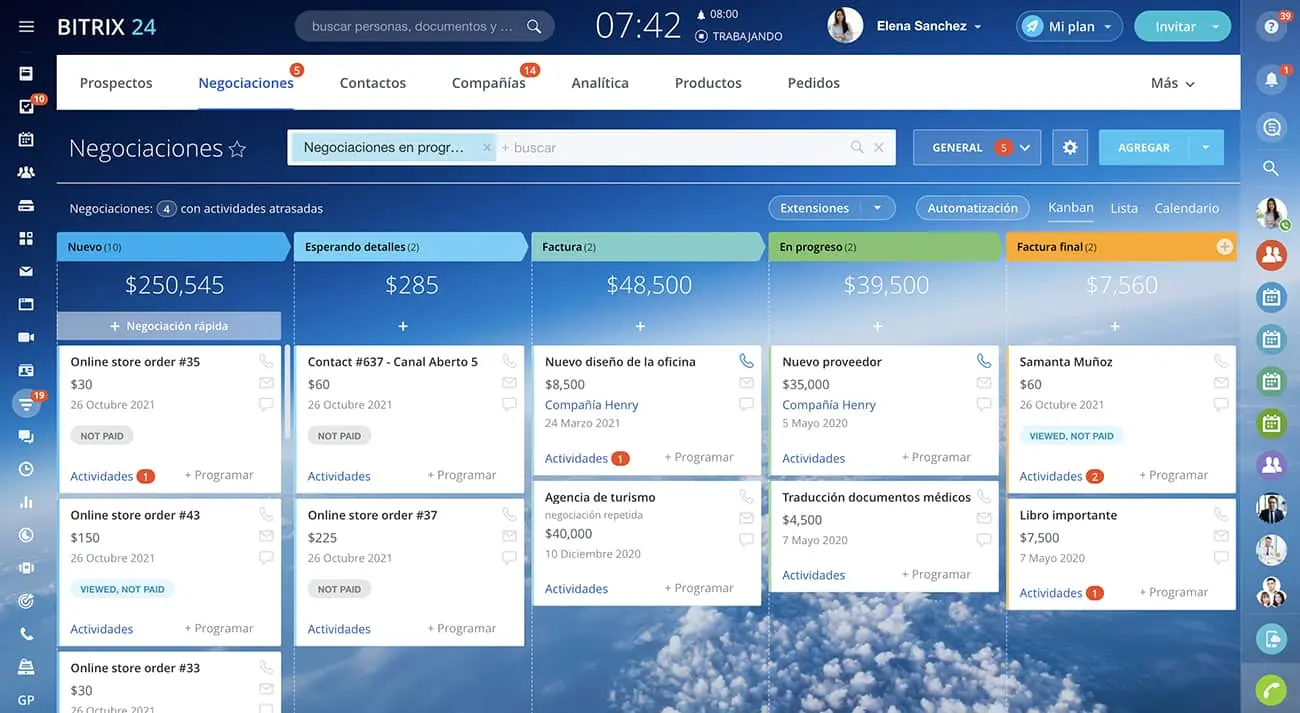Switch to Calendario view
Image resolution: width=1300 pixels, height=713 pixels.
[x=1186, y=208]
